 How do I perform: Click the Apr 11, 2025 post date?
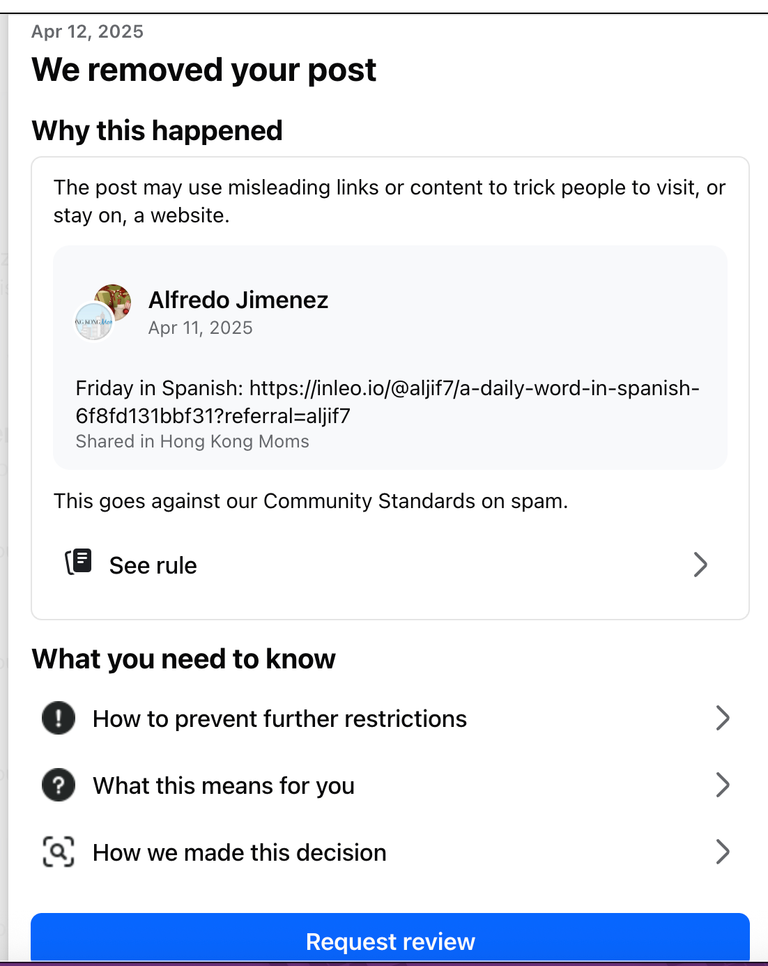200,328
